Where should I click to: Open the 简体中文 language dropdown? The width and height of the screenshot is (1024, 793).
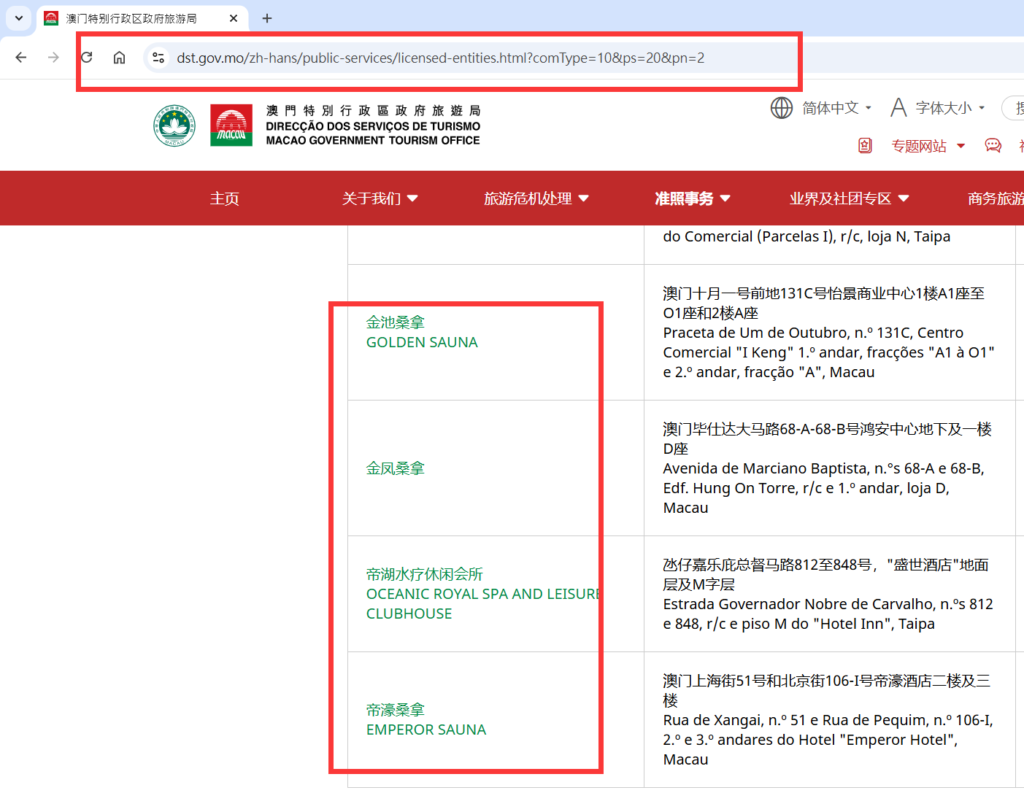(x=836, y=108)
